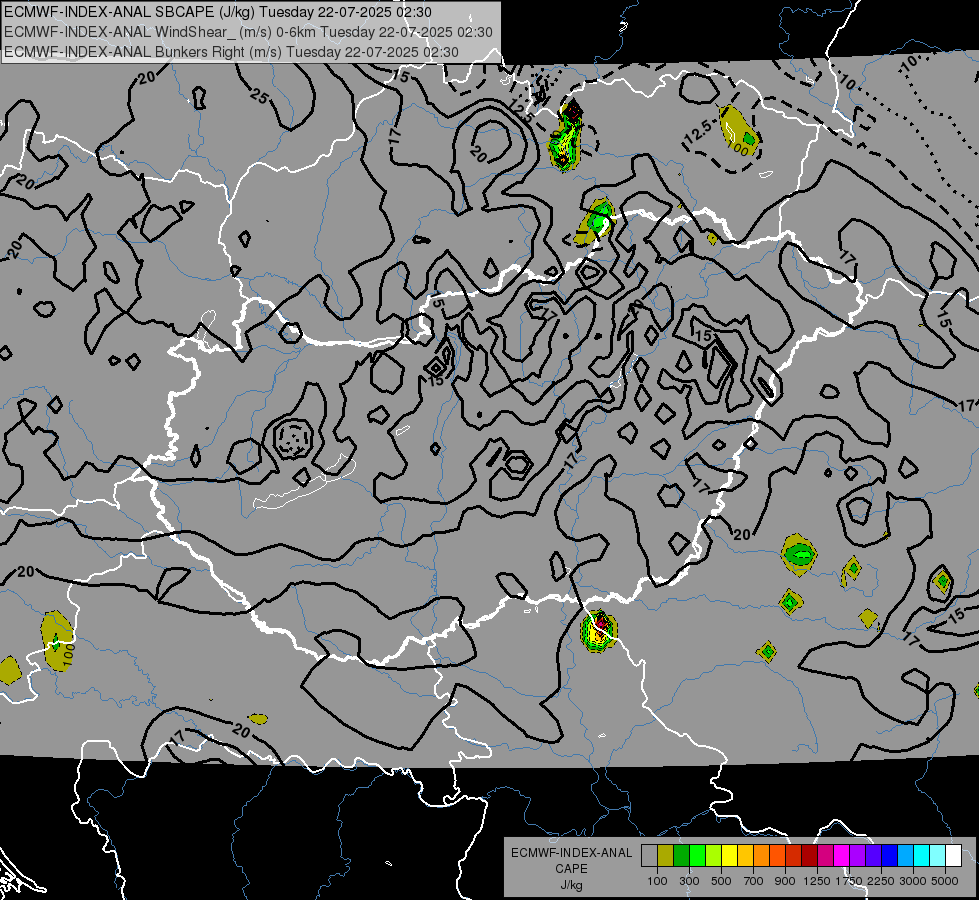Click the bright cyan legend swatch
The width and height of the screenshot is (979, 900).
(922, 856)
